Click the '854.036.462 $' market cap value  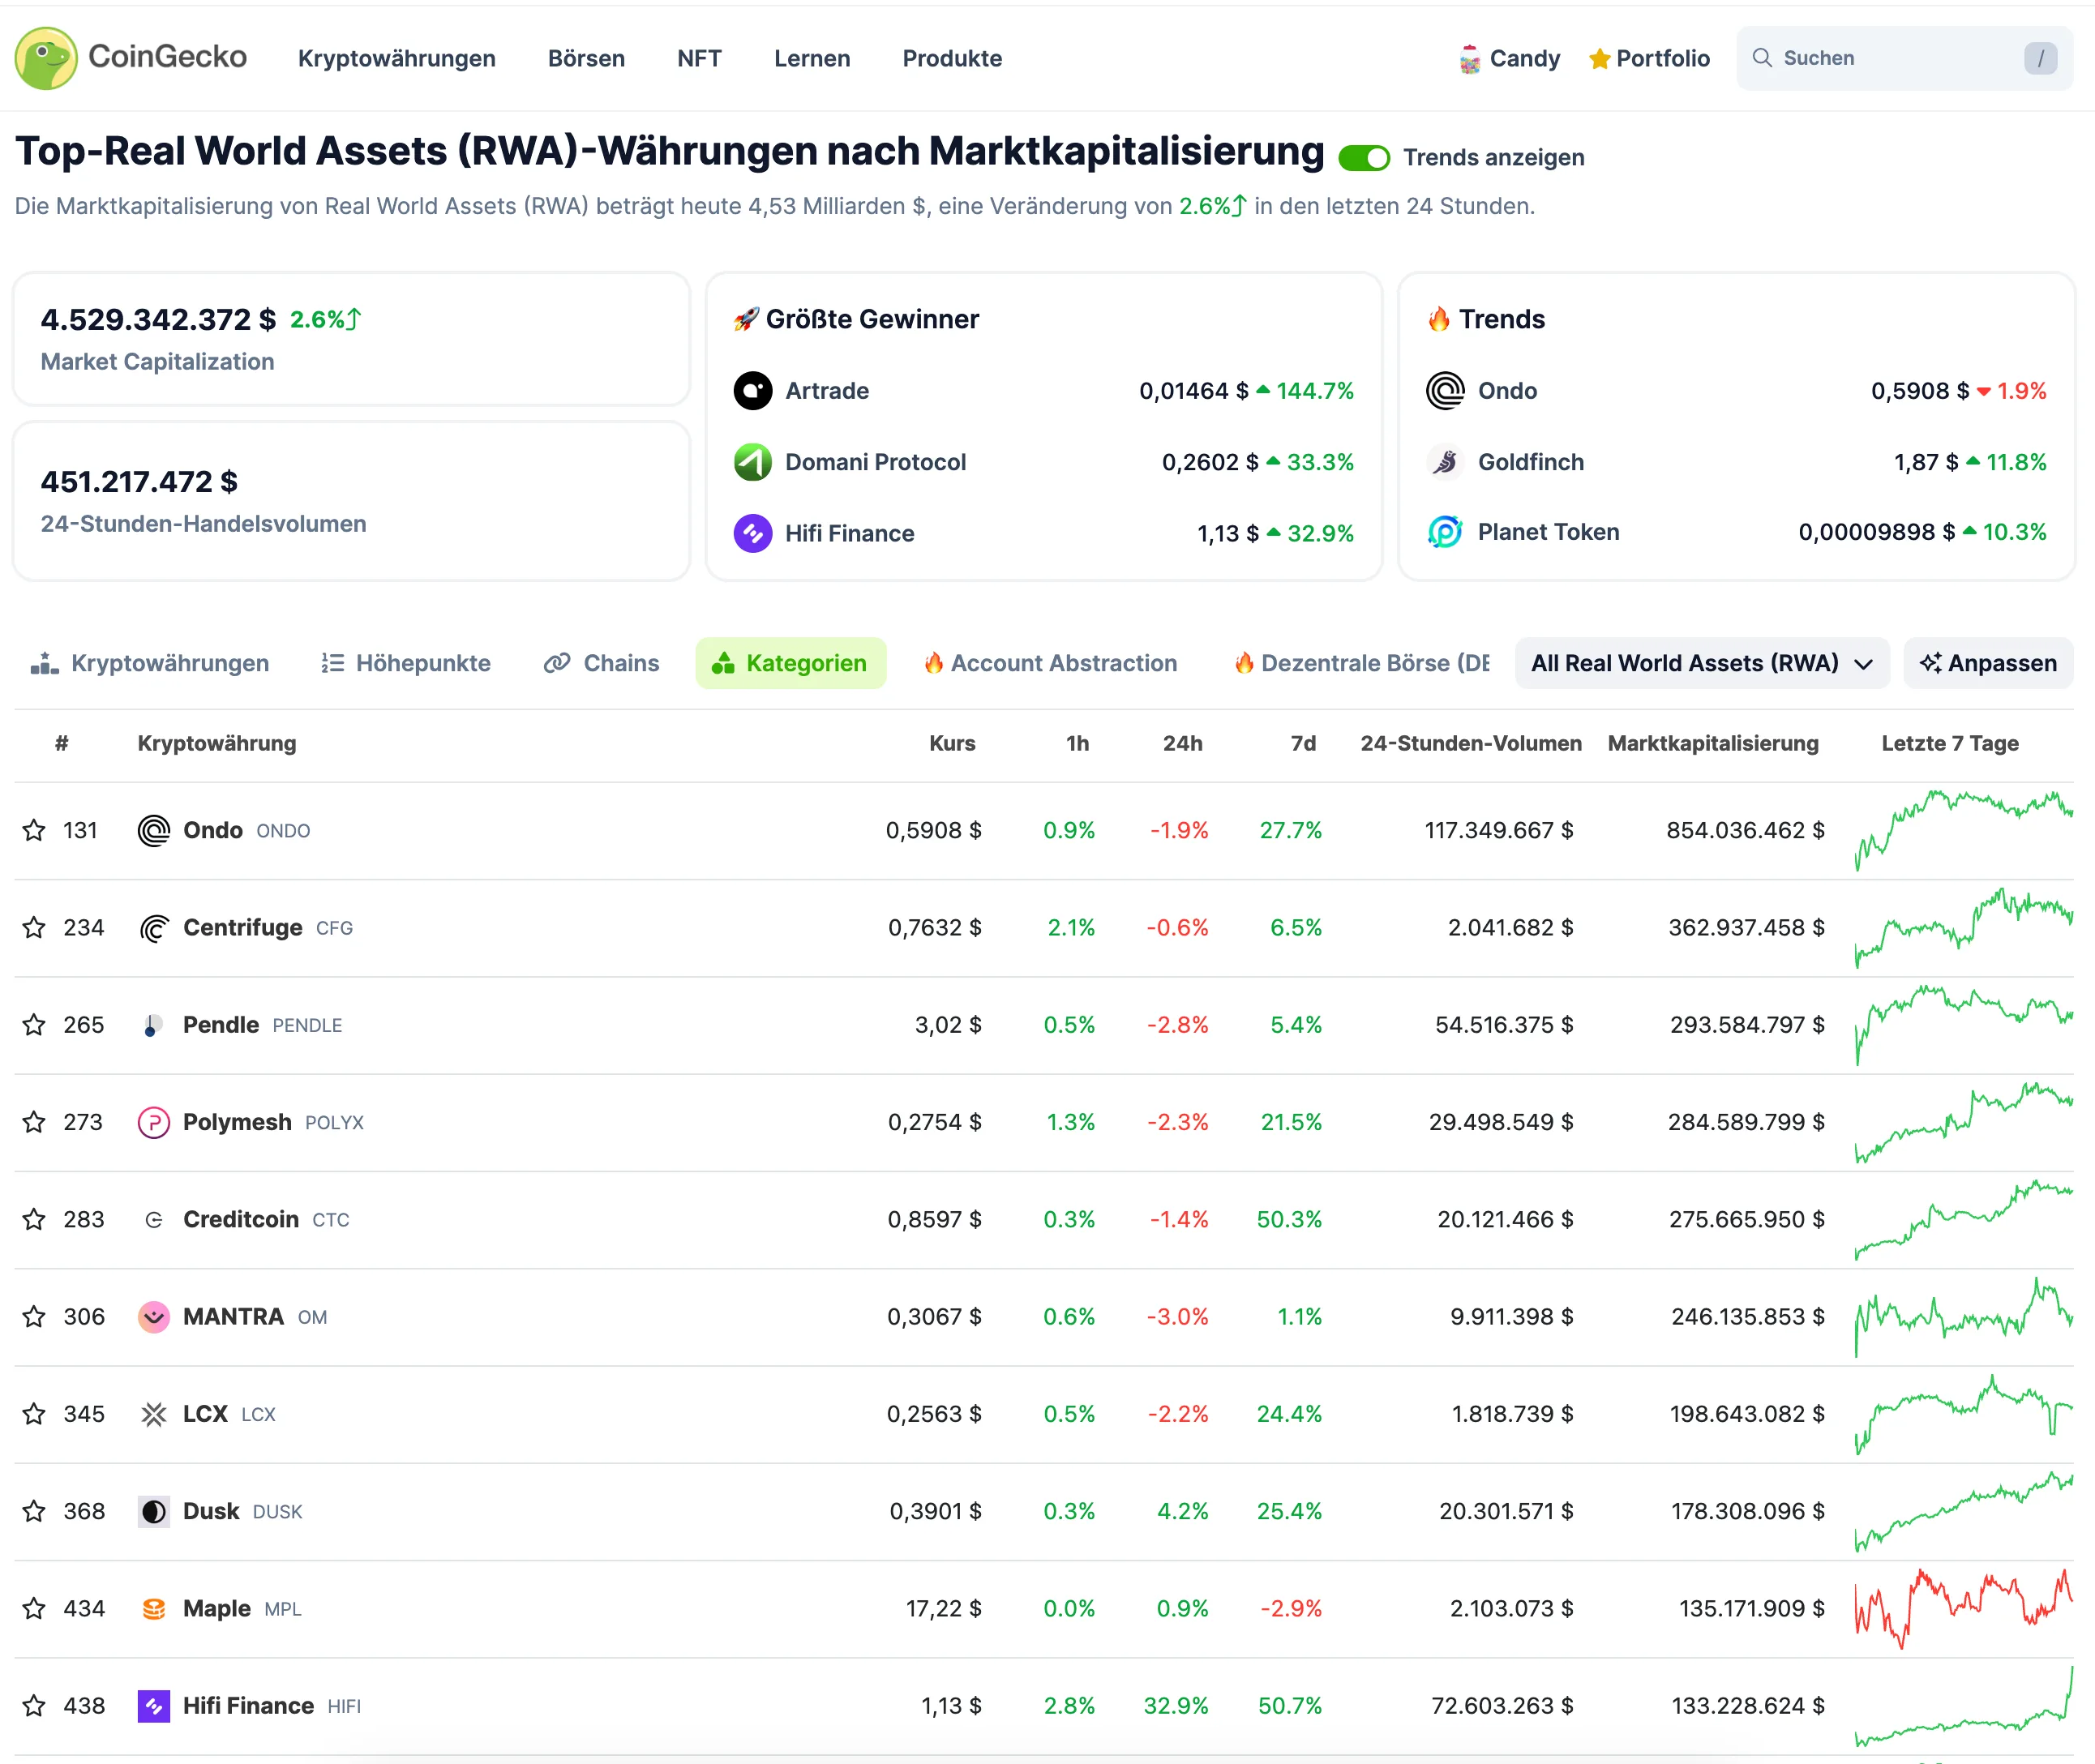(1745, 830)
